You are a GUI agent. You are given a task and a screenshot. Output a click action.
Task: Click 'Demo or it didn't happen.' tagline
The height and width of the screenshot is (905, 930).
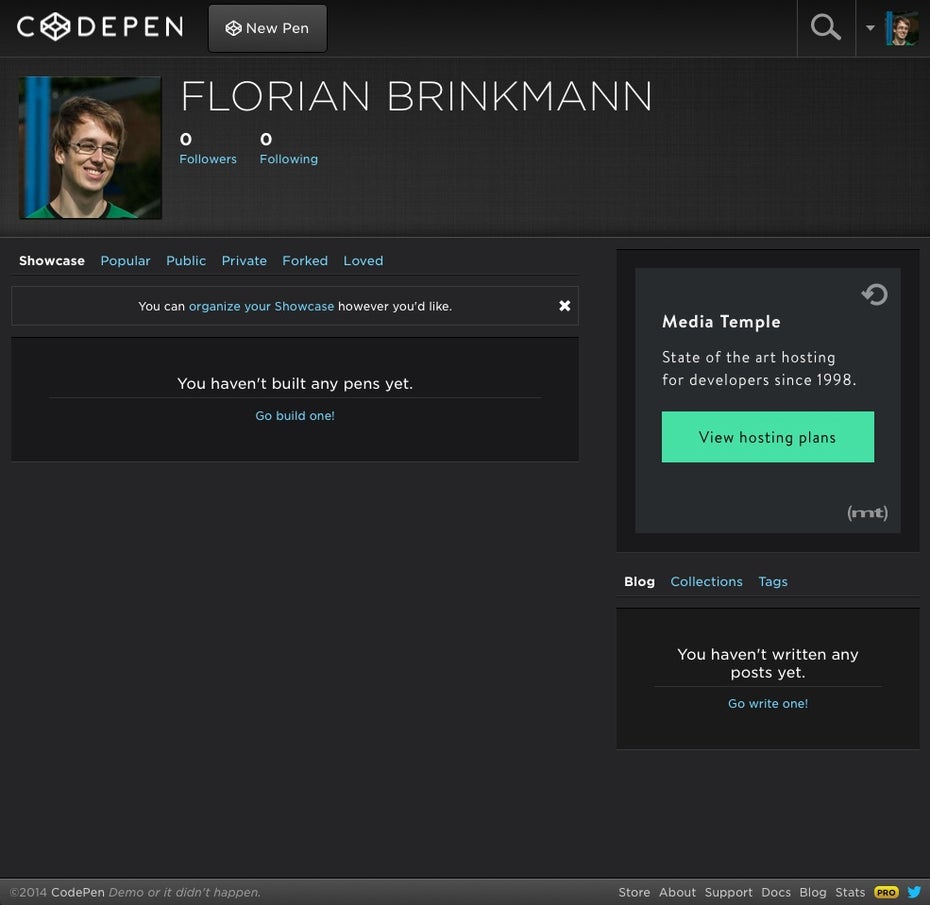(x=184, y=892)
